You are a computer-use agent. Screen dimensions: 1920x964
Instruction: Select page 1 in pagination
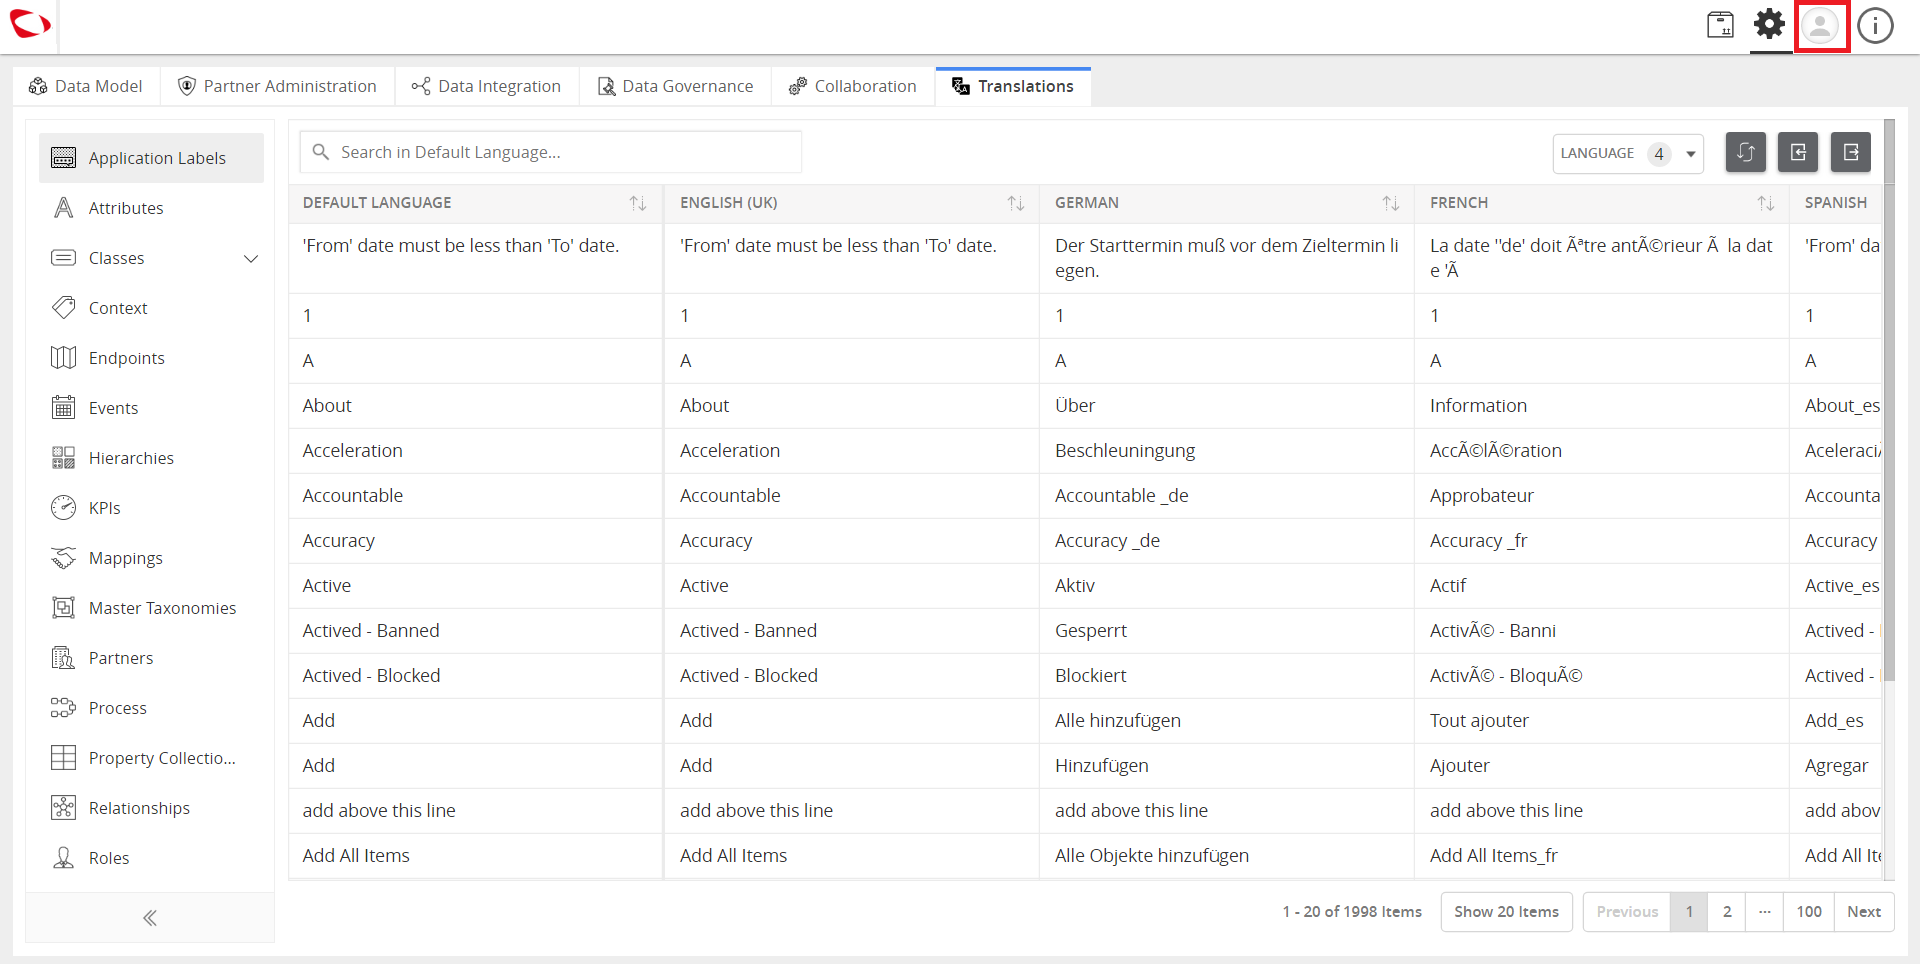(1689, 912)
